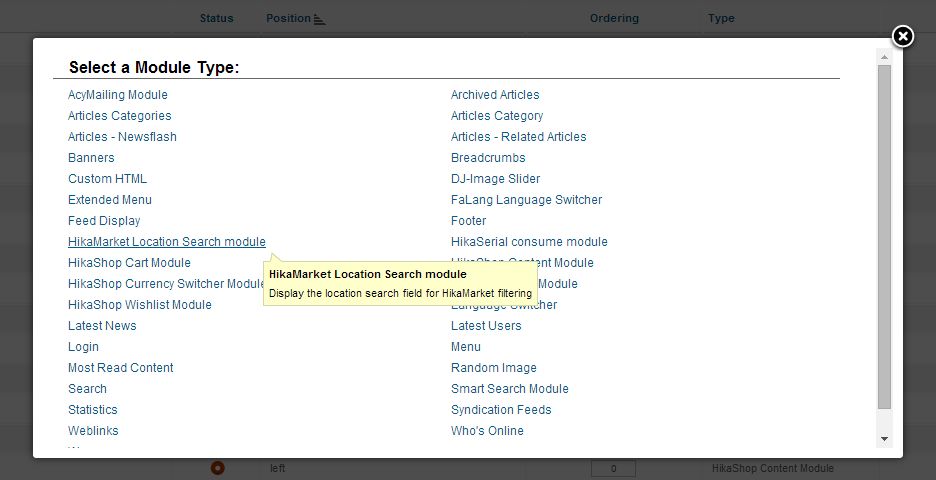
Task: Select the AcyMailing Module type
Action: point(118,95)
